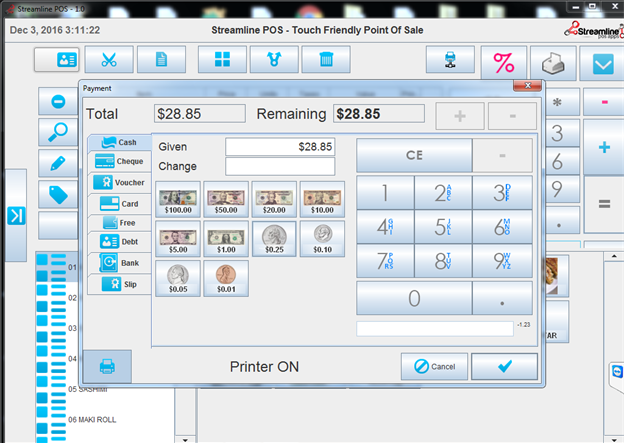The image size is (625, 443).
Task: Click the Given amount field
Action: coord(280,147)
